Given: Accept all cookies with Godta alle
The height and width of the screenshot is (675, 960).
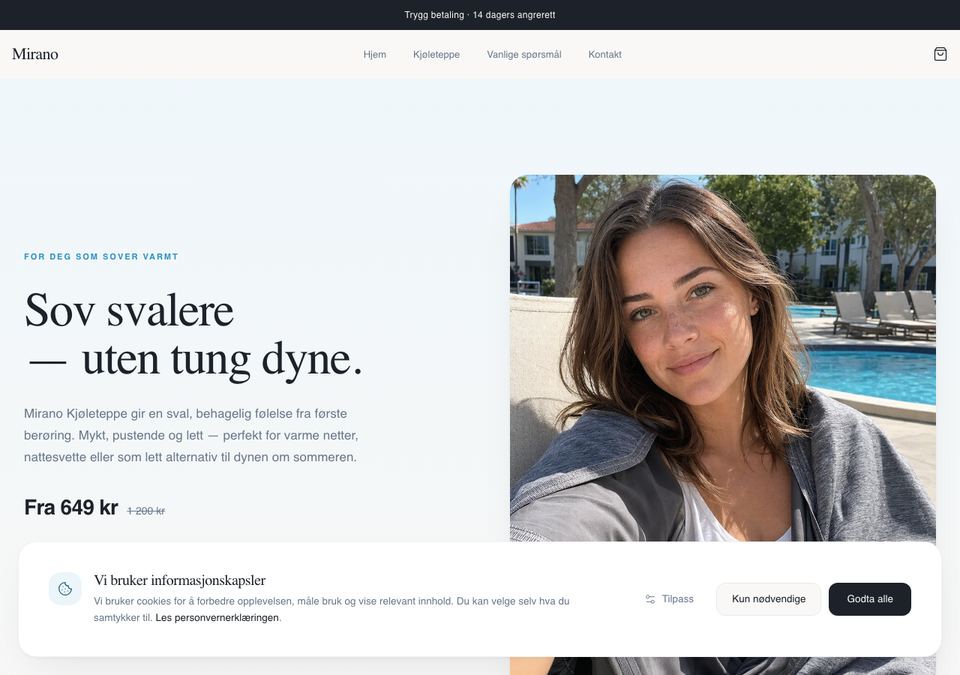Looking at the screenshot, I should pyautogui.click(x=869, y=599).
